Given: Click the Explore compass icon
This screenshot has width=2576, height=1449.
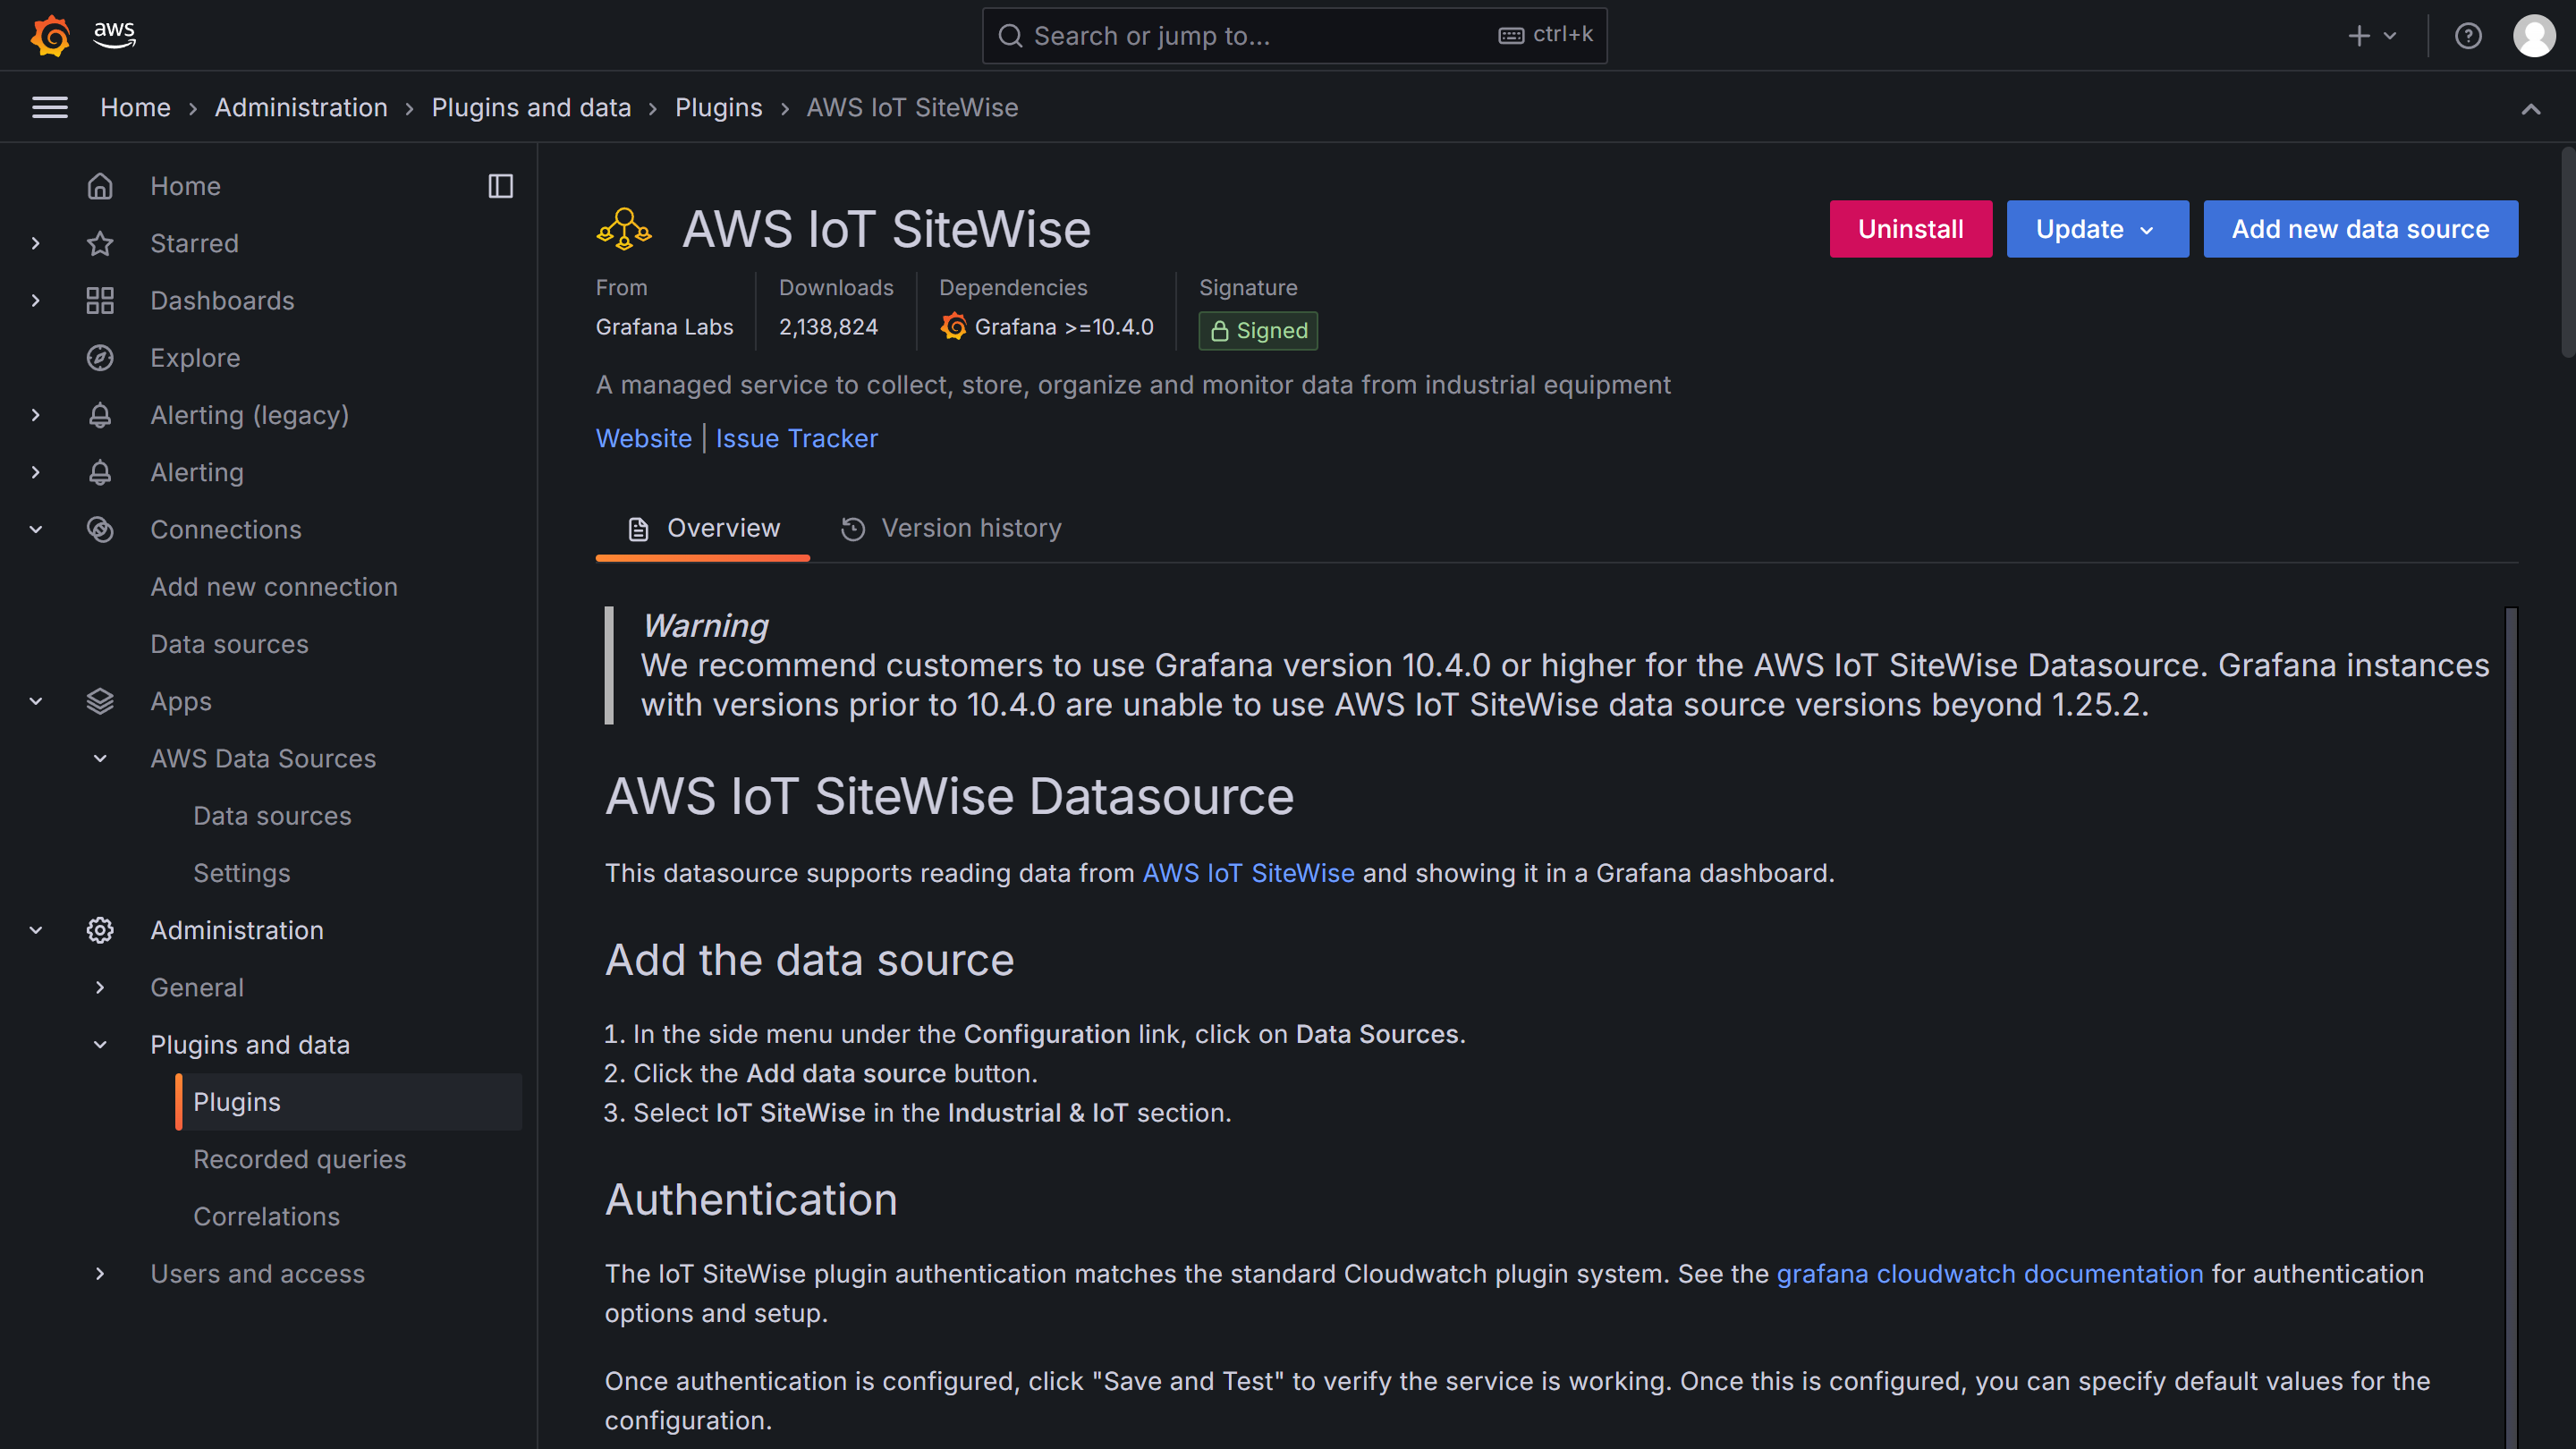Looking at the screenshot, I should [x=100, y=358].
